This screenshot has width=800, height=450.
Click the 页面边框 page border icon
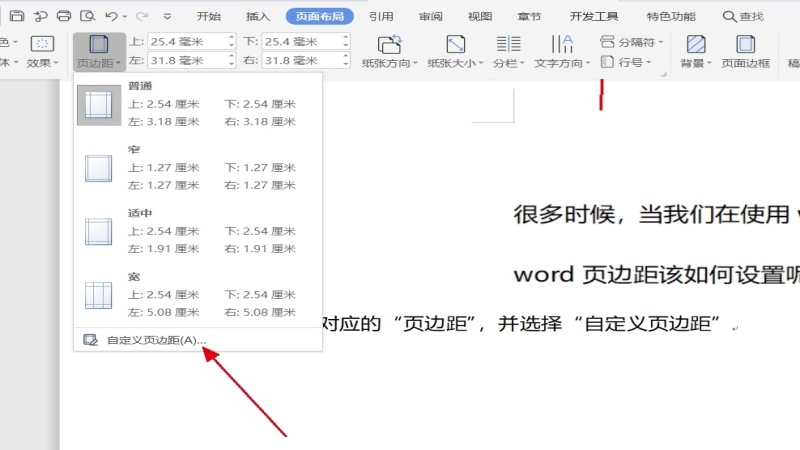point(745,45)
